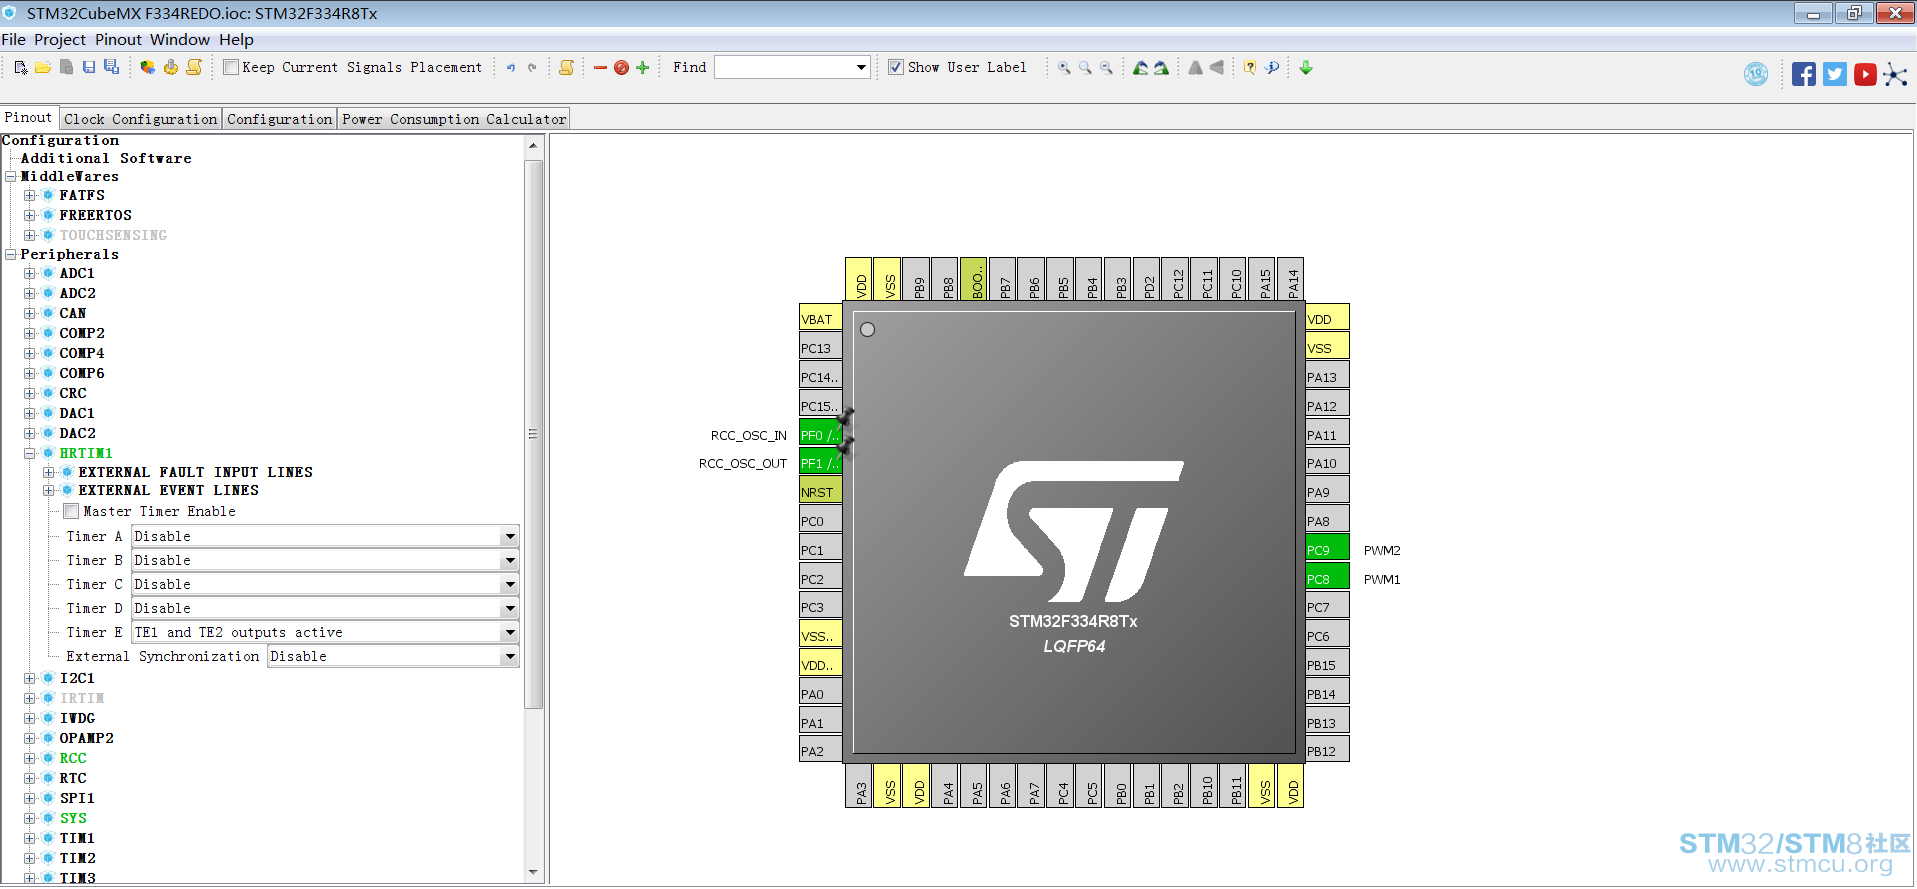Enable Keep Current Signals Placement checkbox
The image size is (1917, 889).
tap(231, 67)
